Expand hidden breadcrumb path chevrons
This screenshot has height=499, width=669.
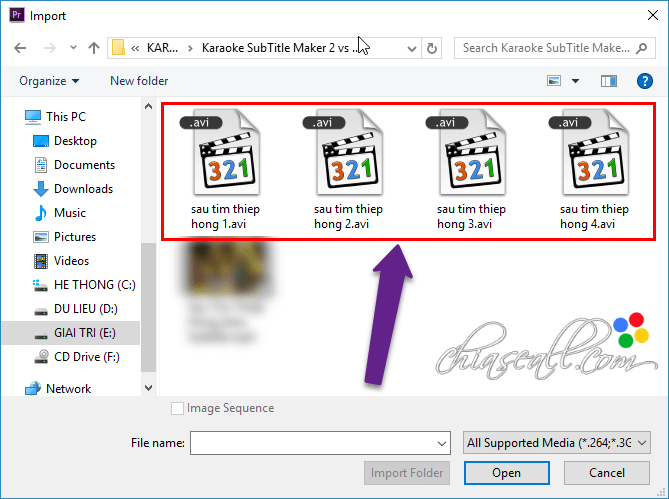pyautogui.click(x=135, y=48)
